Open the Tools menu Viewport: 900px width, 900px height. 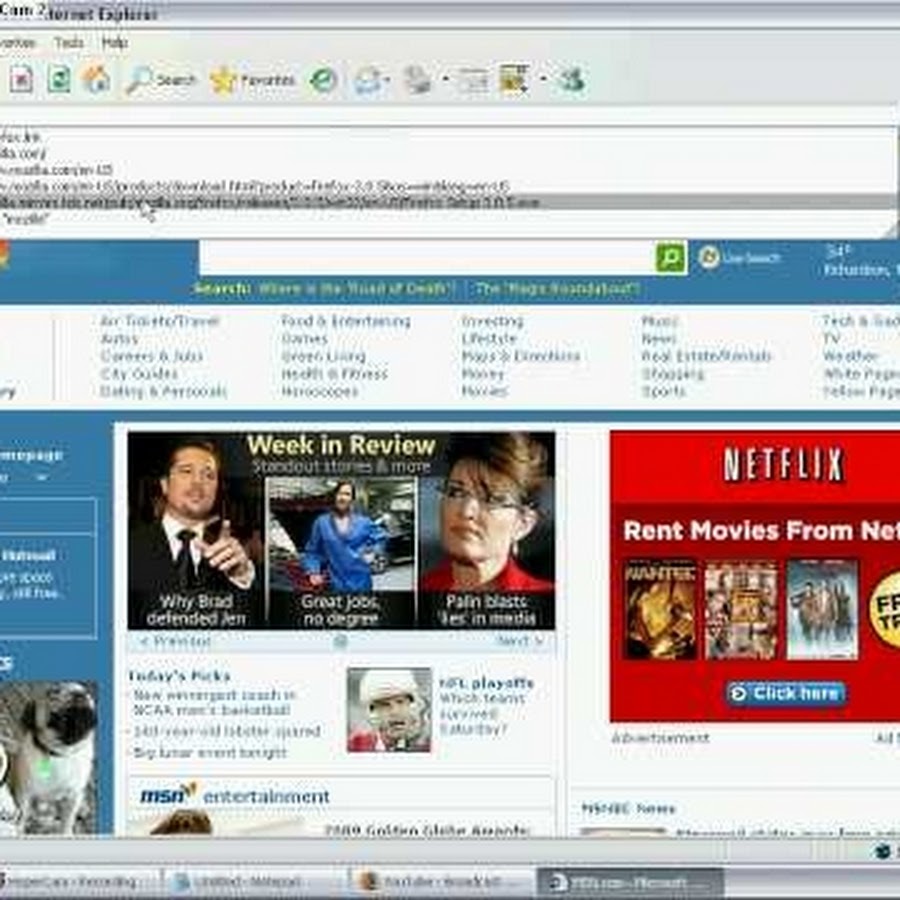point(69,43)
